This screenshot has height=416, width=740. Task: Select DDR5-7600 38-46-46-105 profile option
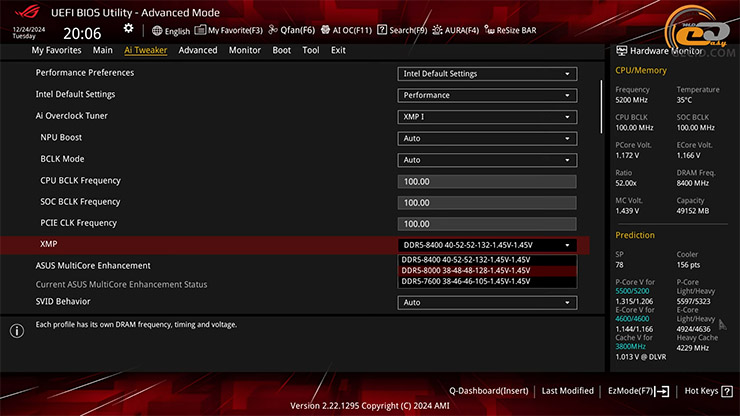(x=487, y=281)
